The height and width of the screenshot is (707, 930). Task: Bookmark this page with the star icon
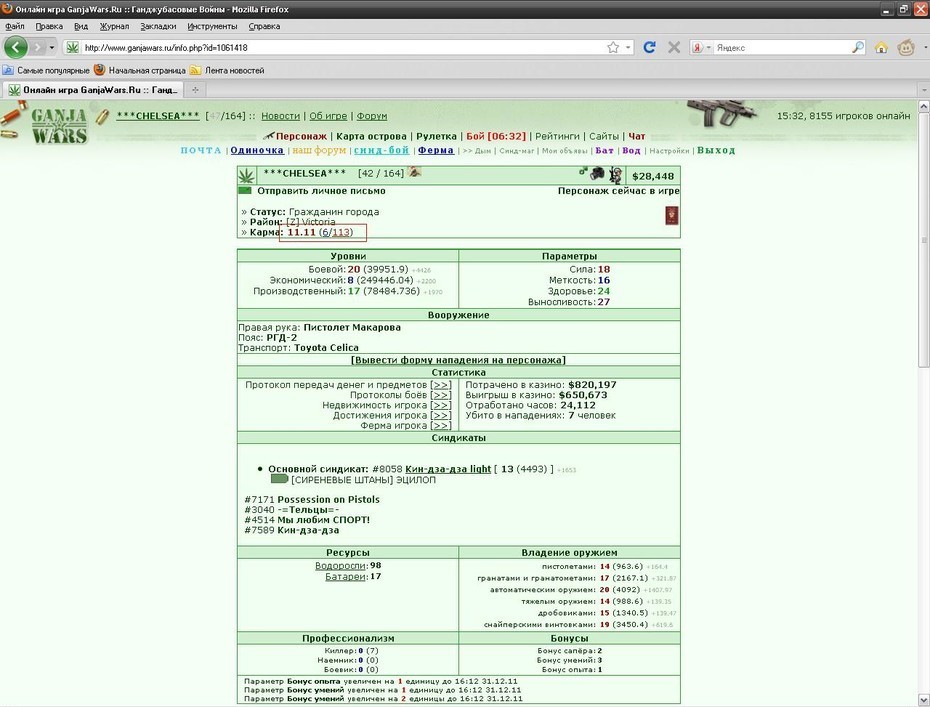(x=613, y=47)
